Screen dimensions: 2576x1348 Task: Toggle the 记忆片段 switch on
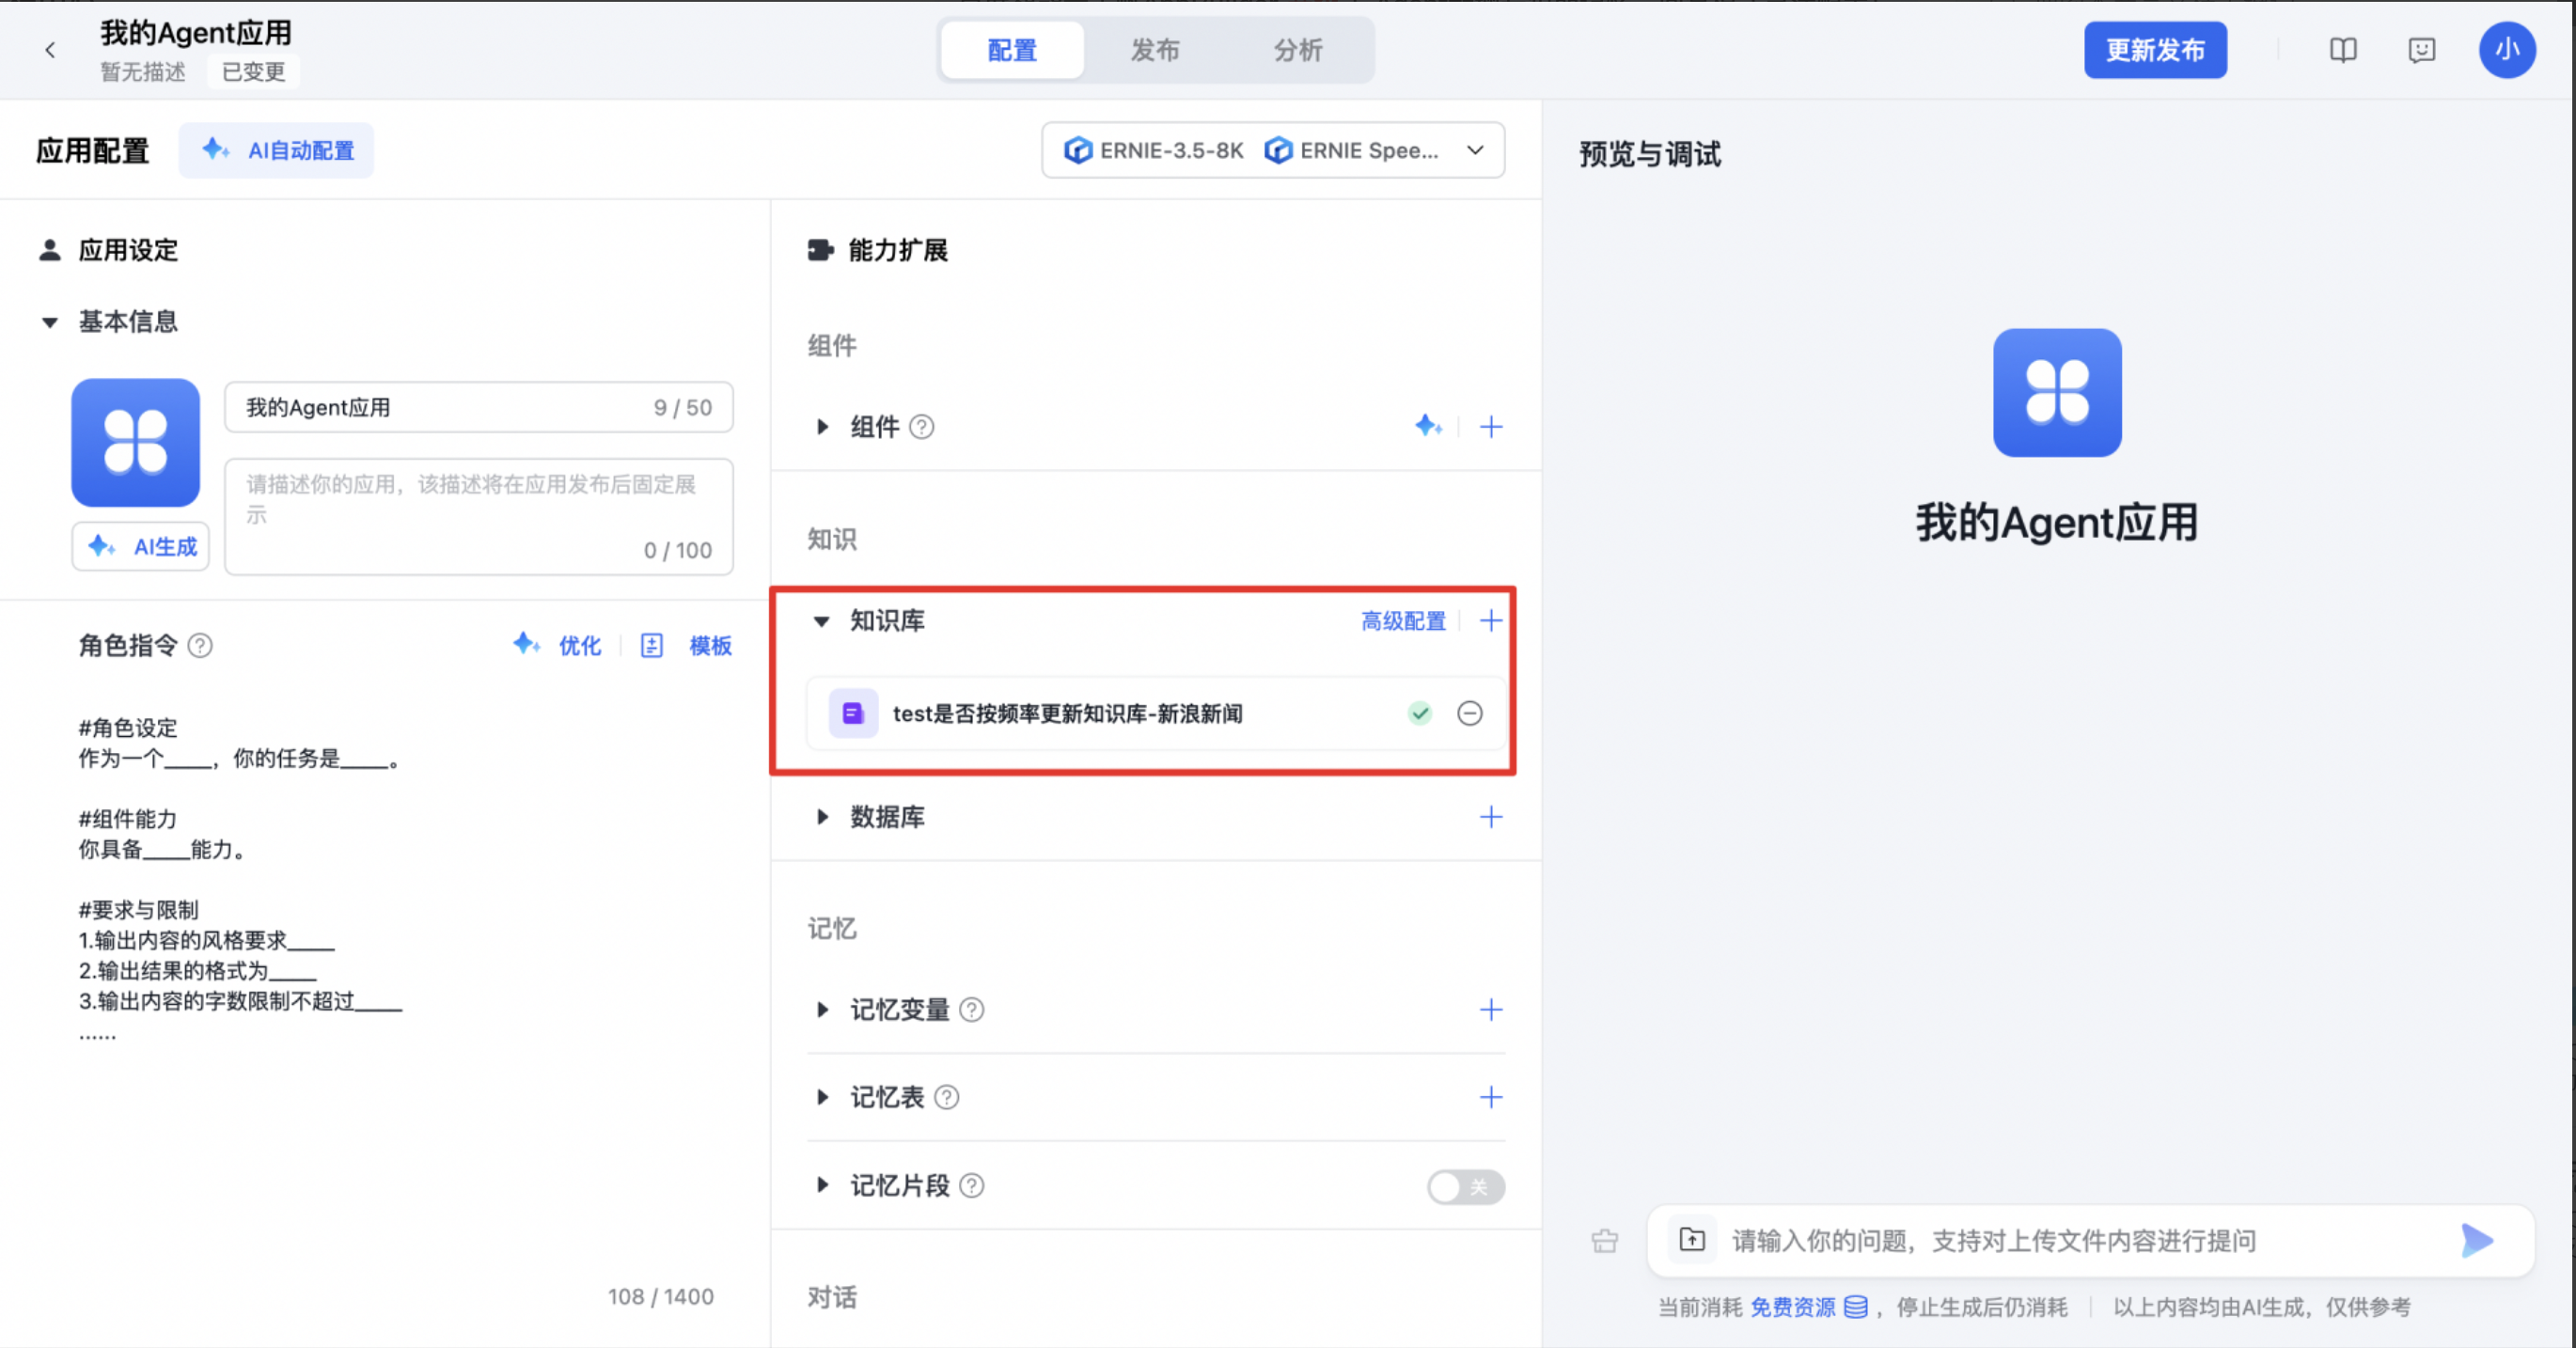click(1465, 1186)
